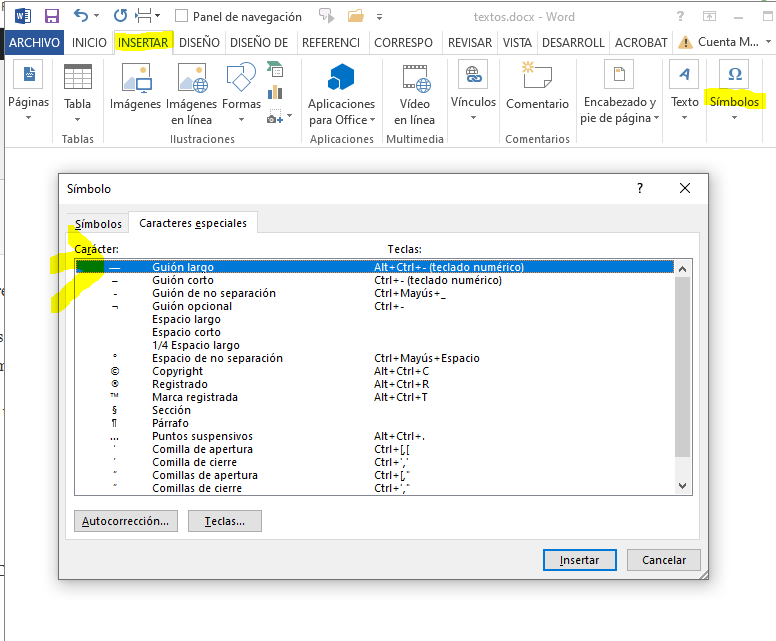Open the ARCHIVO ribbon tab
Image resolution: width=776 pixels, height=641 pixels.
[35, 43]
